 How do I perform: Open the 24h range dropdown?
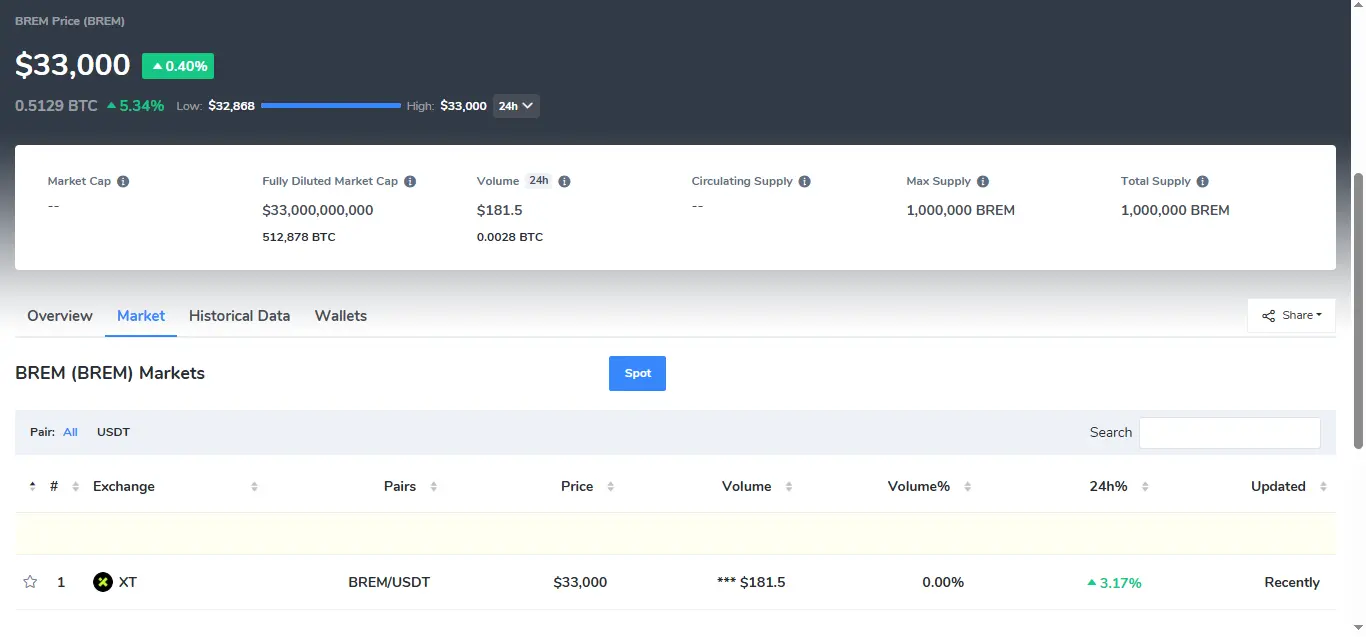click(516, 106)
